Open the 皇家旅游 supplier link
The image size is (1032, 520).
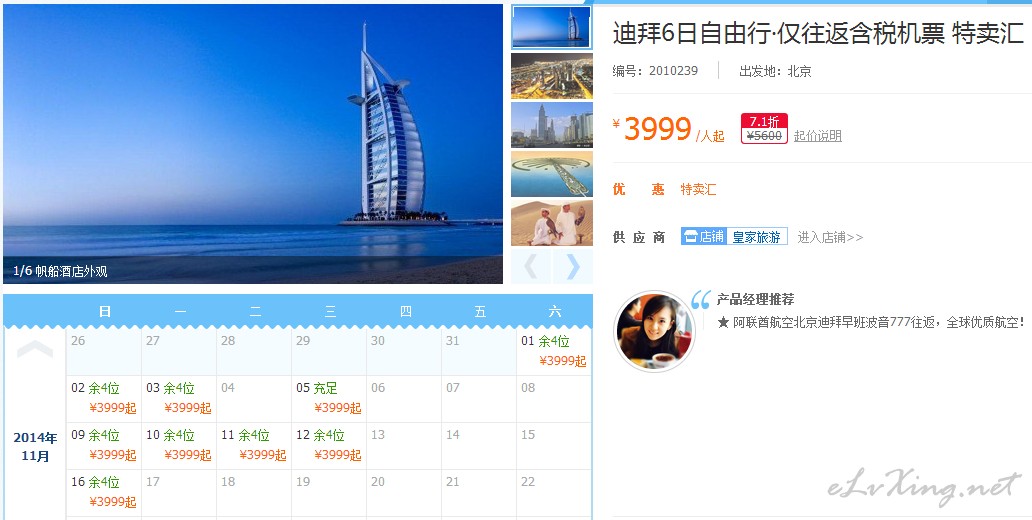(x=756, y=237)
